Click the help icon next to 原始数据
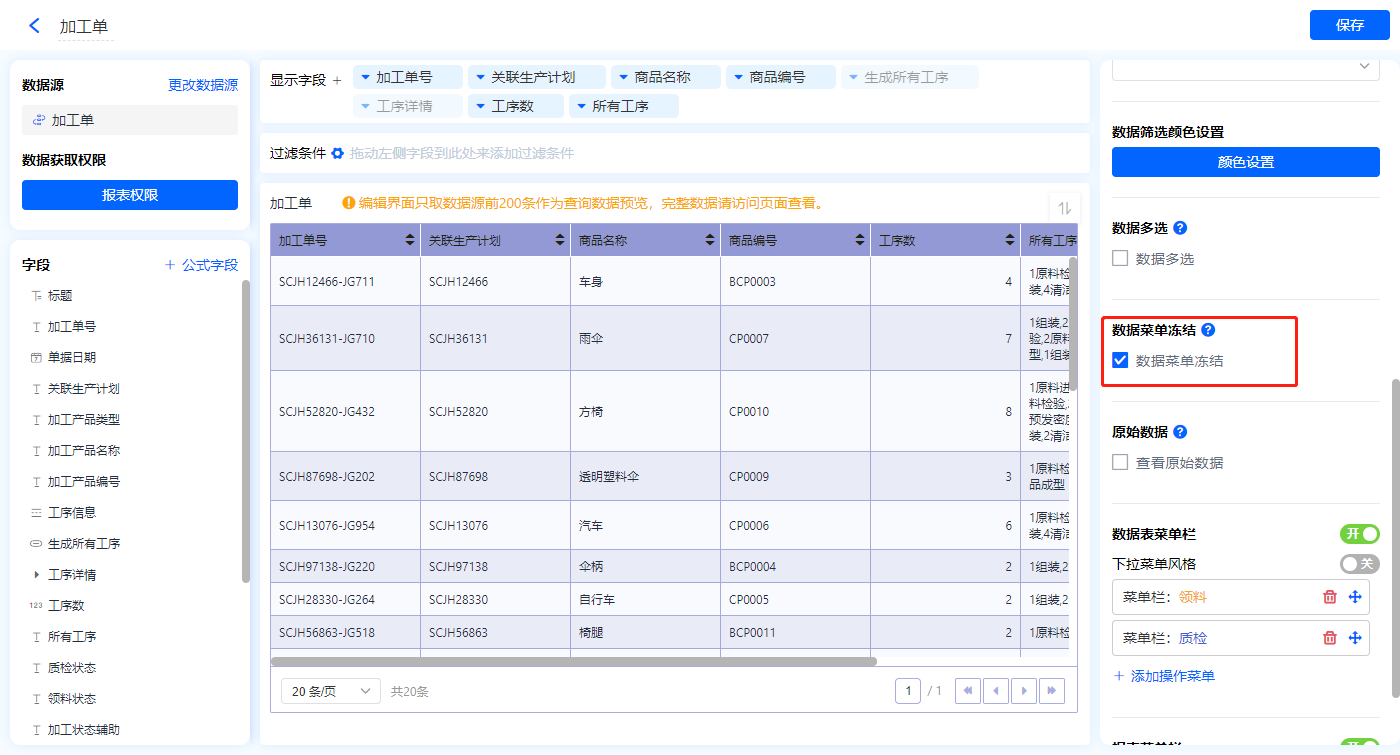 (1180, 432)
